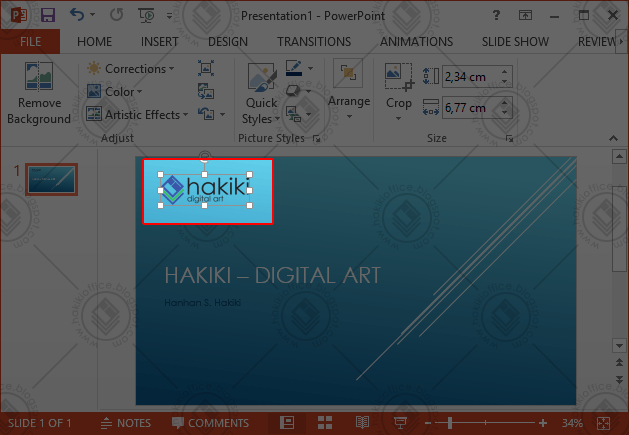The height and width of the screenshot is (435, 629).
Task: Switch to Reading View icon
Action: (362, 423)
